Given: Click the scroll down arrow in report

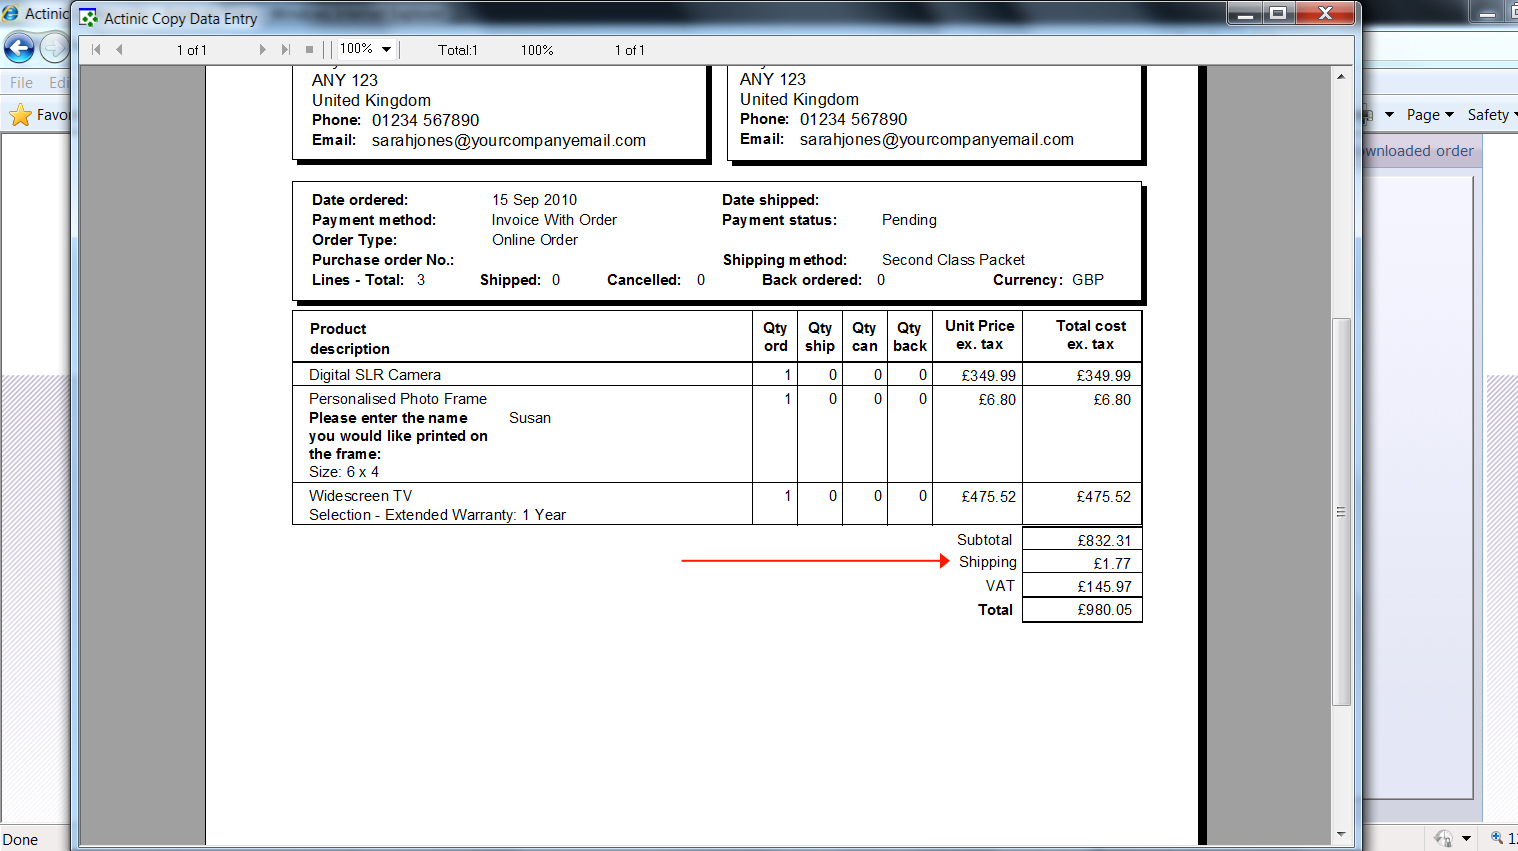Looking at the screenshot, I should click(1341, 834).
